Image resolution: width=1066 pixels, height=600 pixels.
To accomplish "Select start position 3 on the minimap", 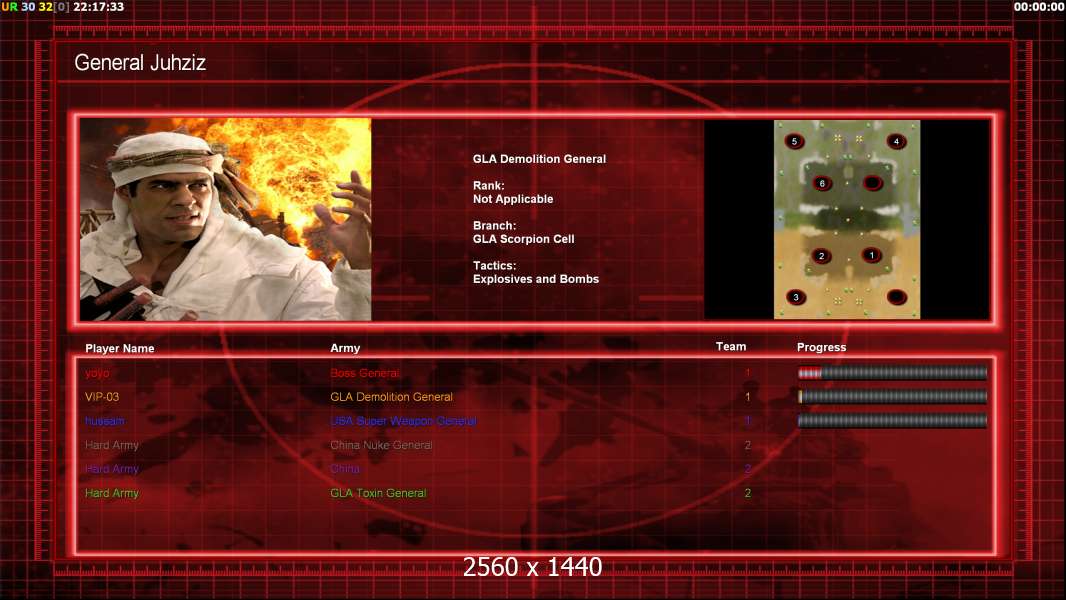I will (x=796, y=297).
